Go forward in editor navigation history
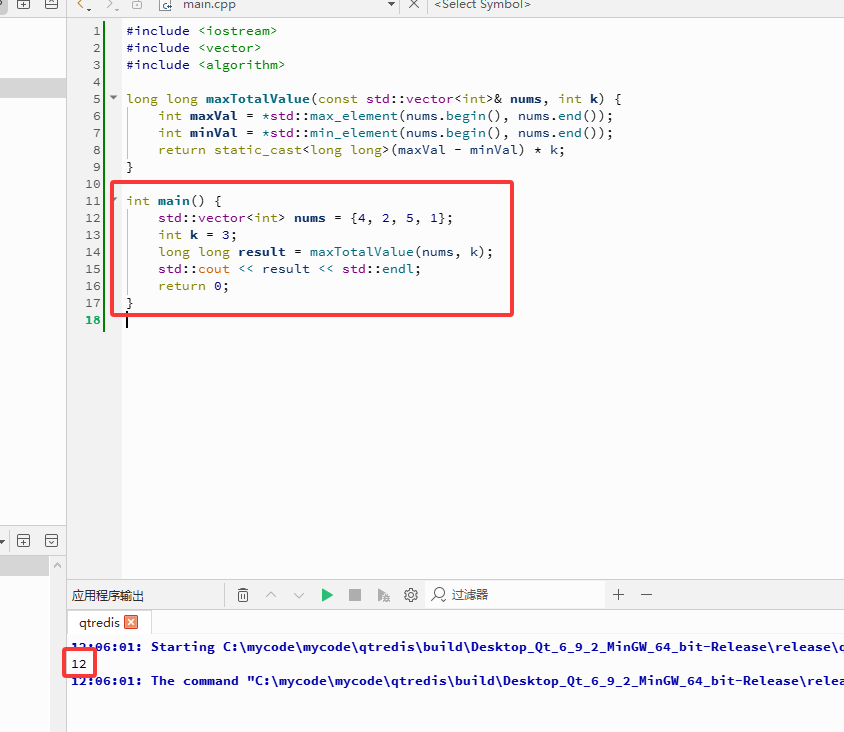 tap(111, 5)
